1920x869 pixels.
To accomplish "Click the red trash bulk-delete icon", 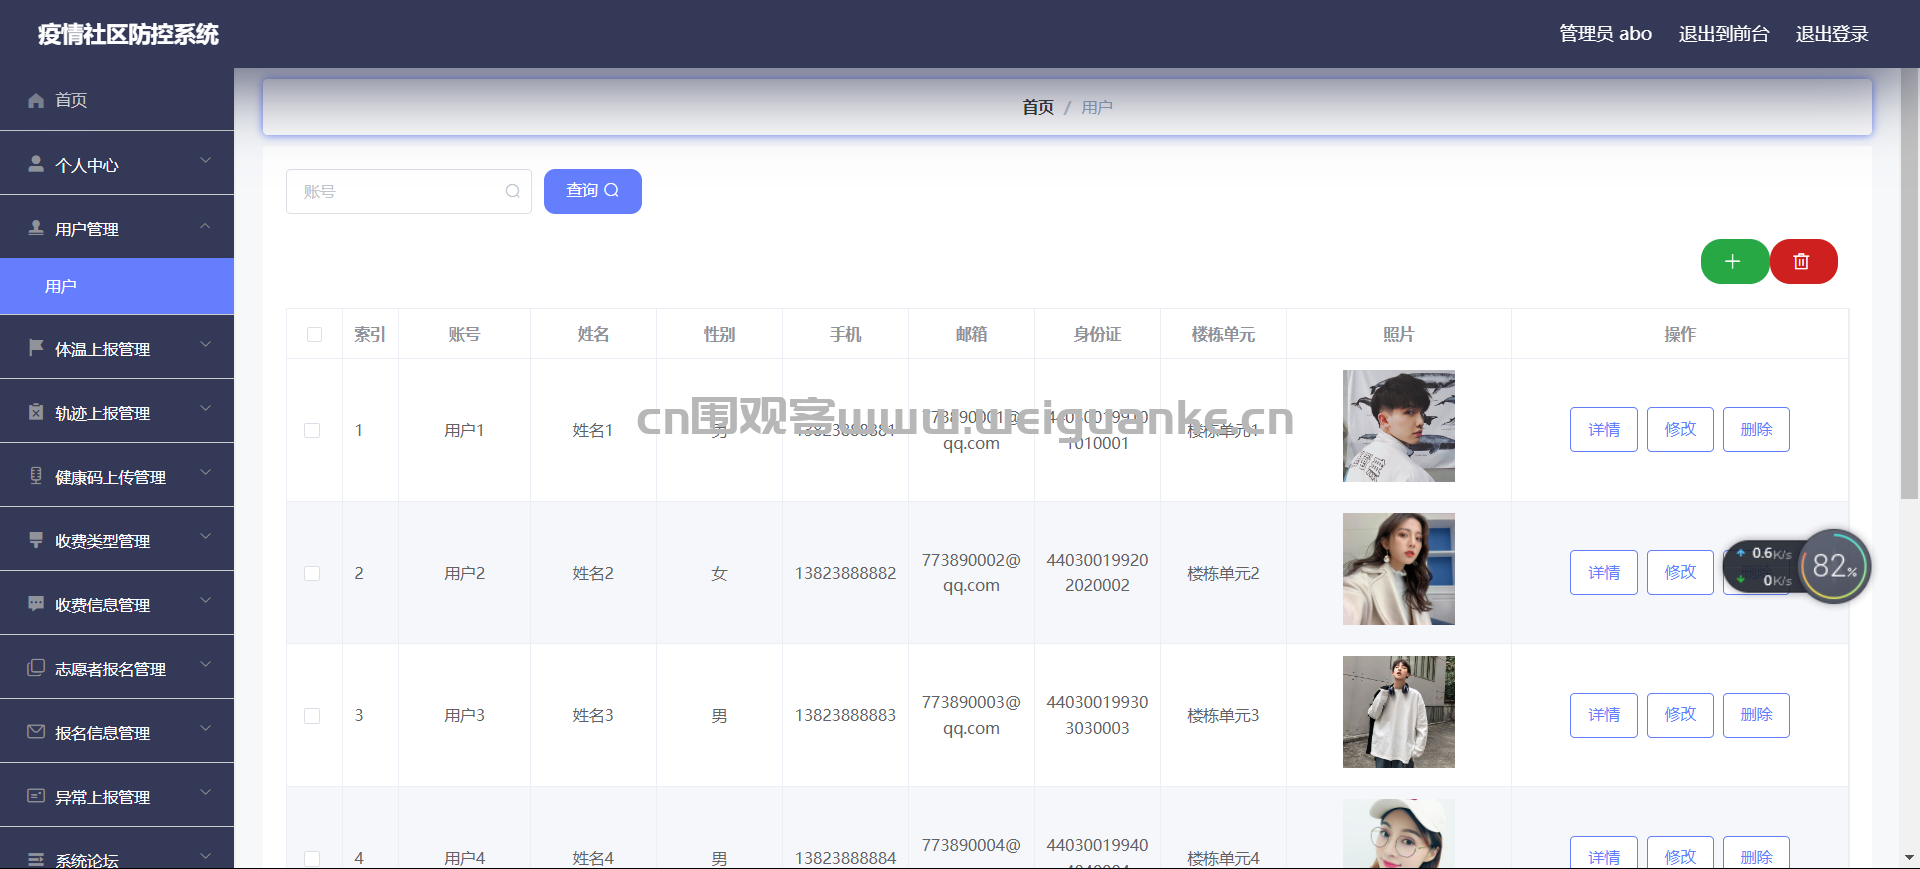I will point(1803,262).
